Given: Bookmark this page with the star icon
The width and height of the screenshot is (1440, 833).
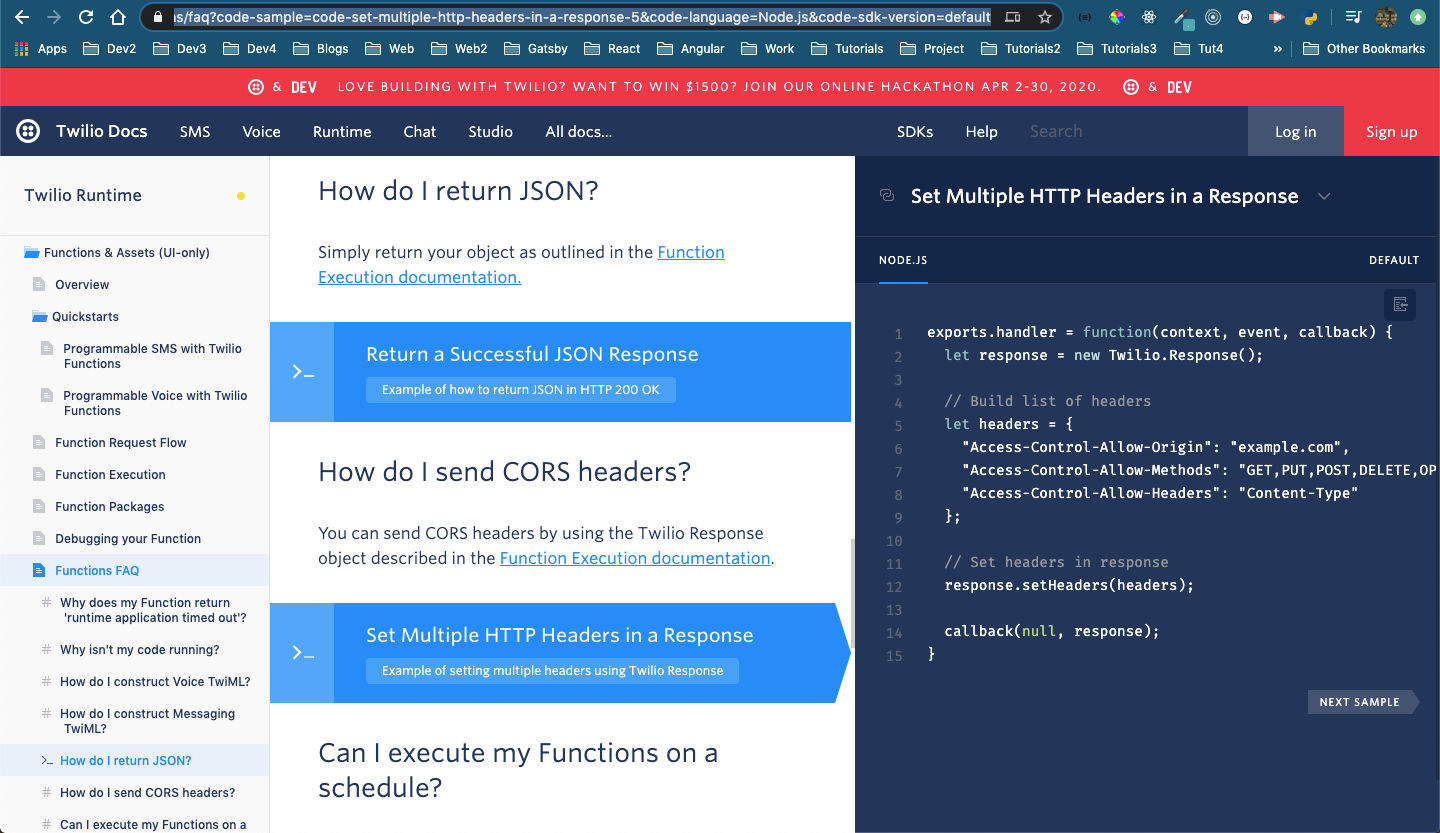Looking at the screenshot, I should click(x=1044, y=17).
